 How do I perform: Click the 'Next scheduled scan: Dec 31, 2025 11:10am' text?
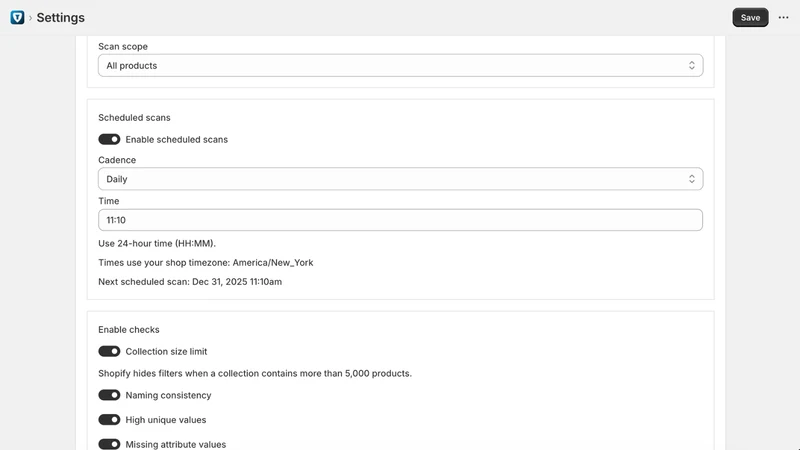190,282
